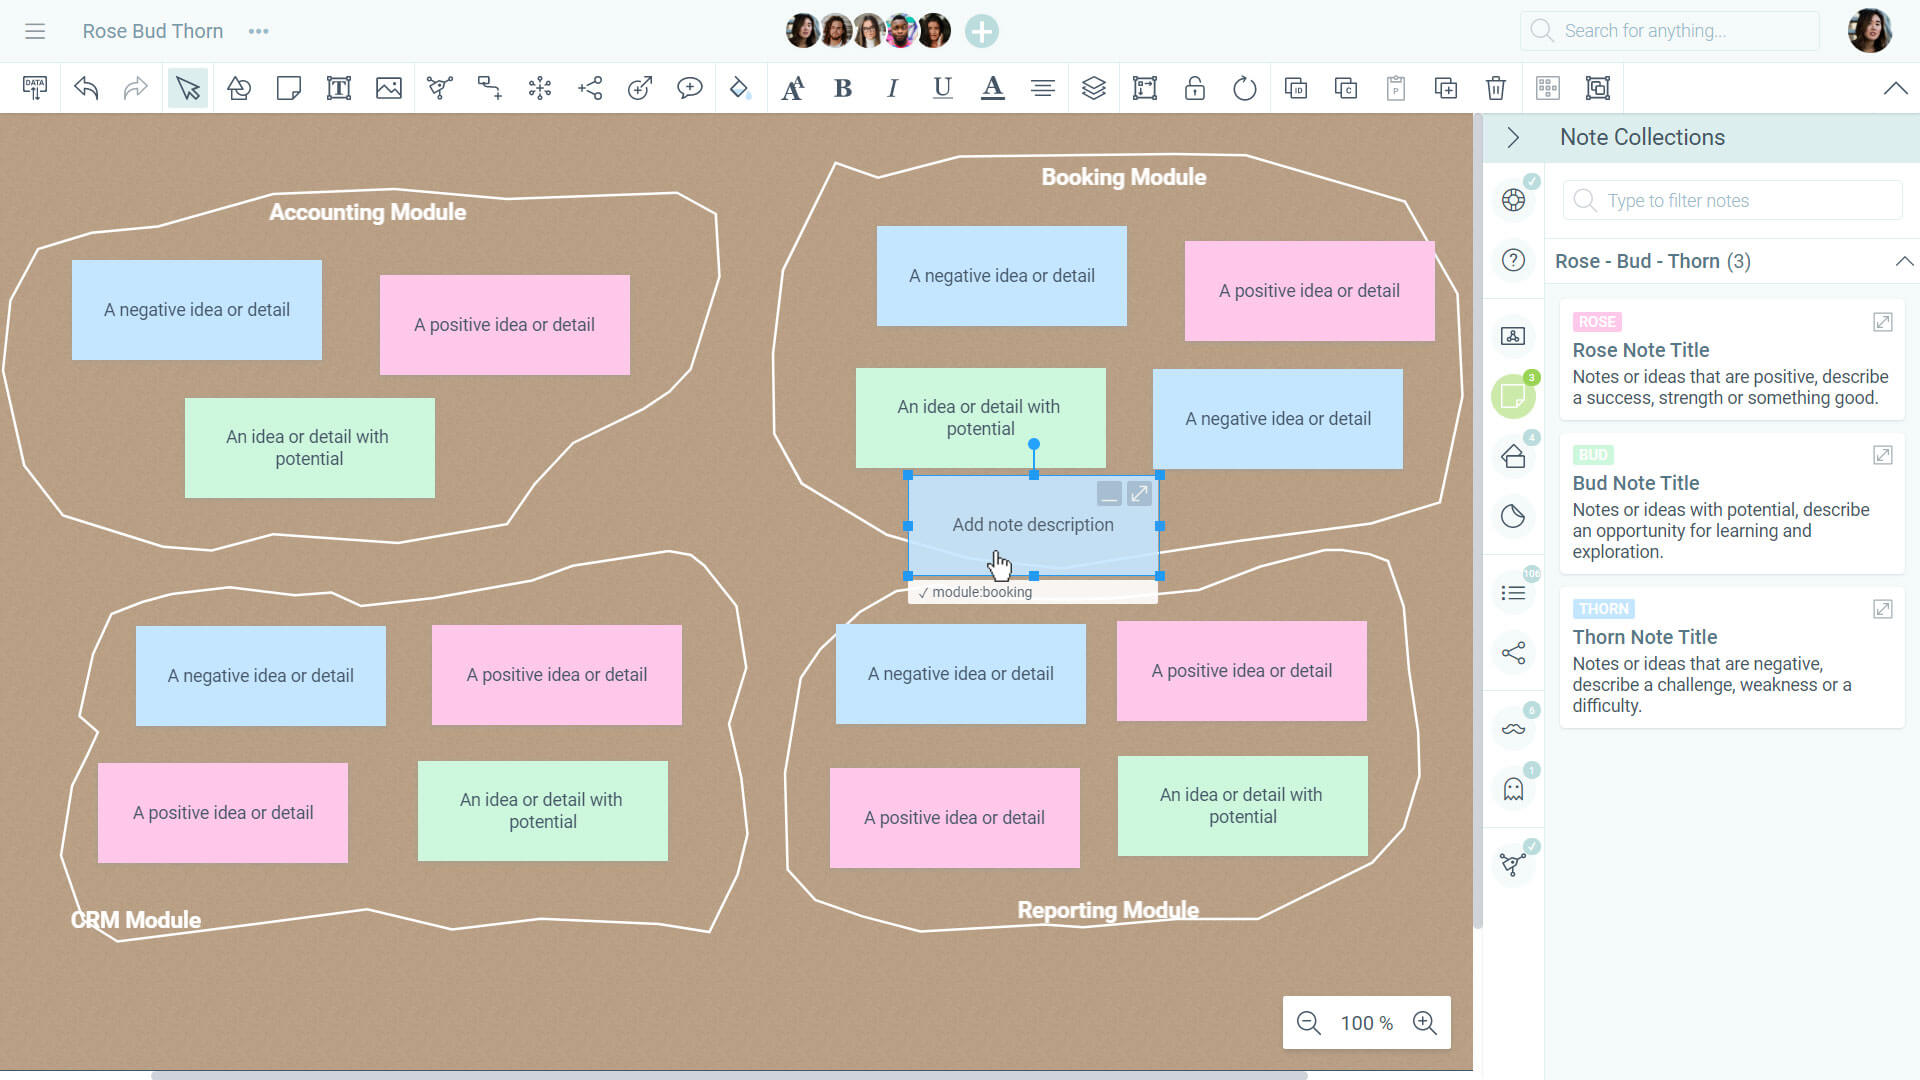
Task: Redo the last undone action
Action: (135, 88)
